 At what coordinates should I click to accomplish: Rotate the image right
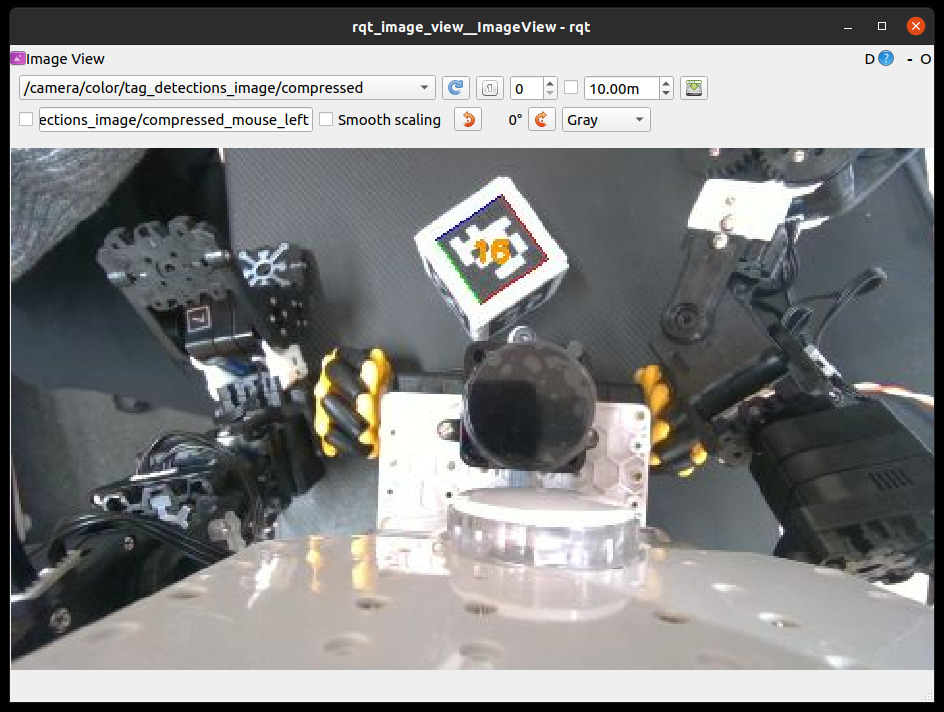coord(541,120)
